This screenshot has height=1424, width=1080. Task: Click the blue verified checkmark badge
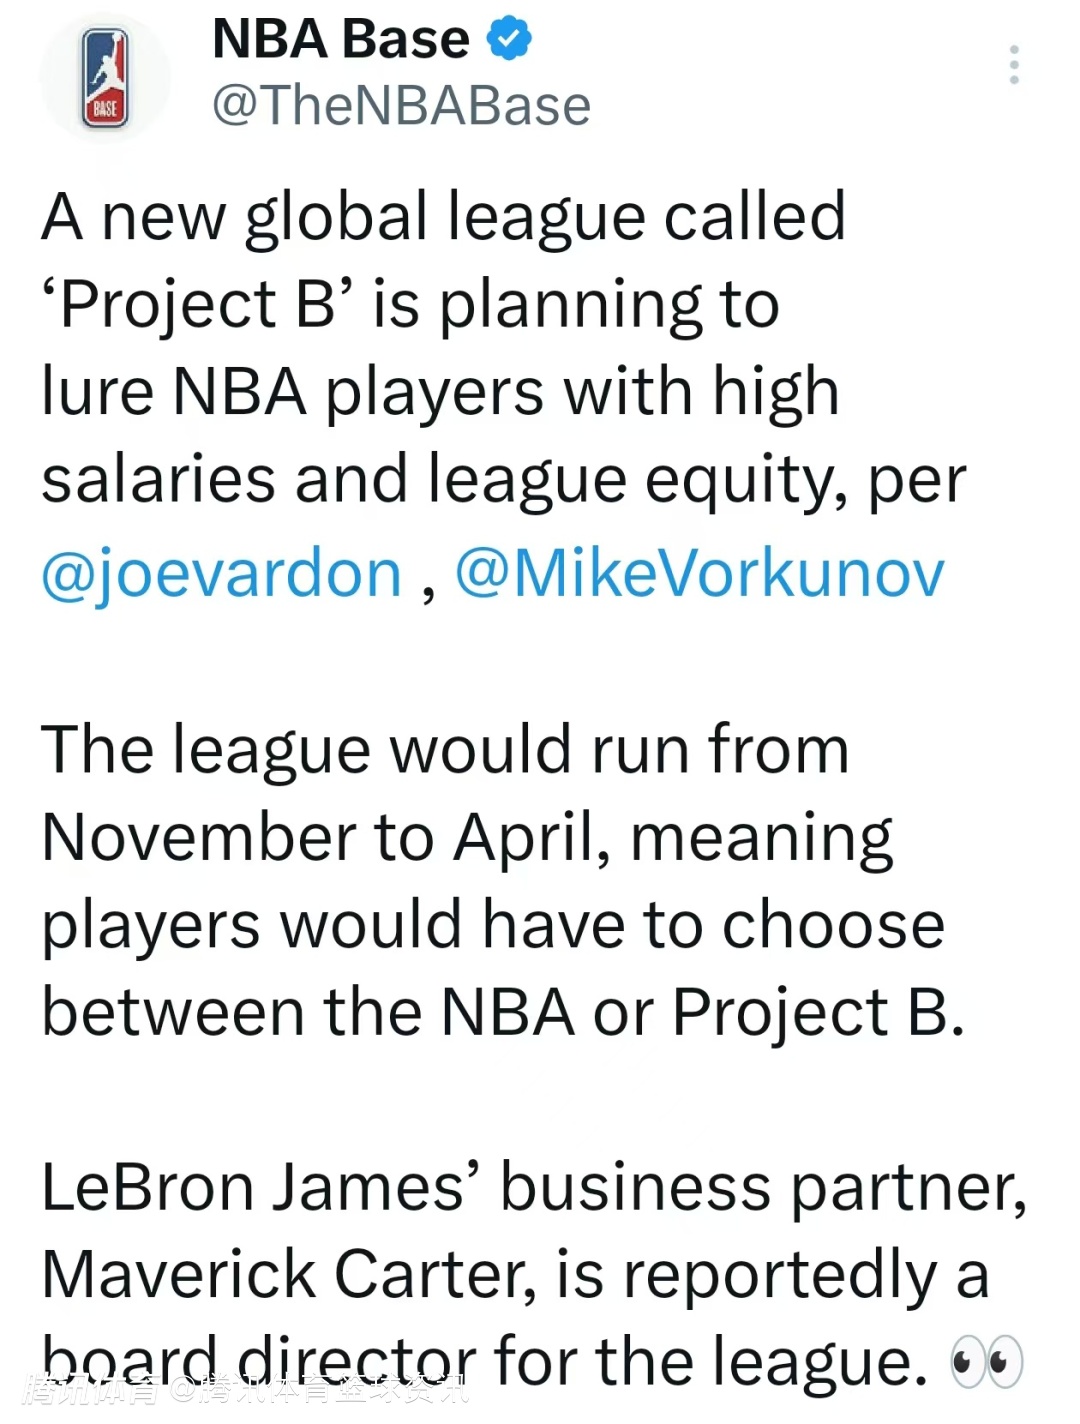509,39
